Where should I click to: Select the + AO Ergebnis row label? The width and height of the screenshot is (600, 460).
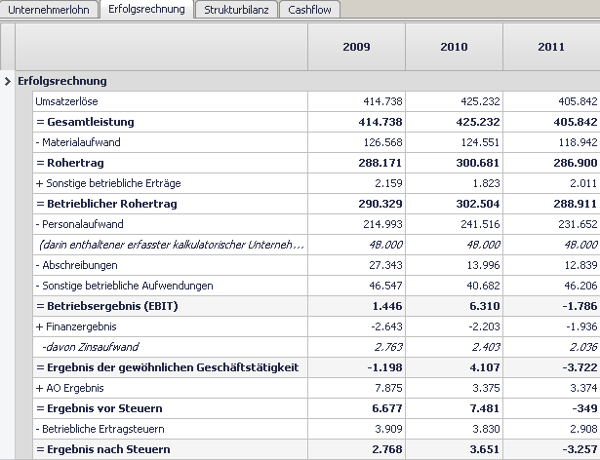point(70,388)
